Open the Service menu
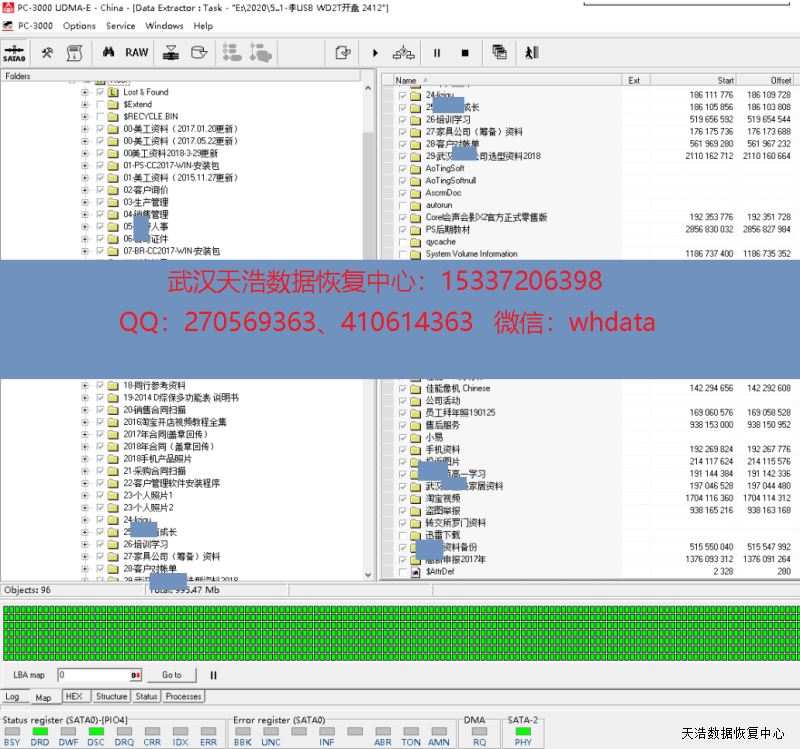This screenshot has height=749, width=800. [121, 26]
